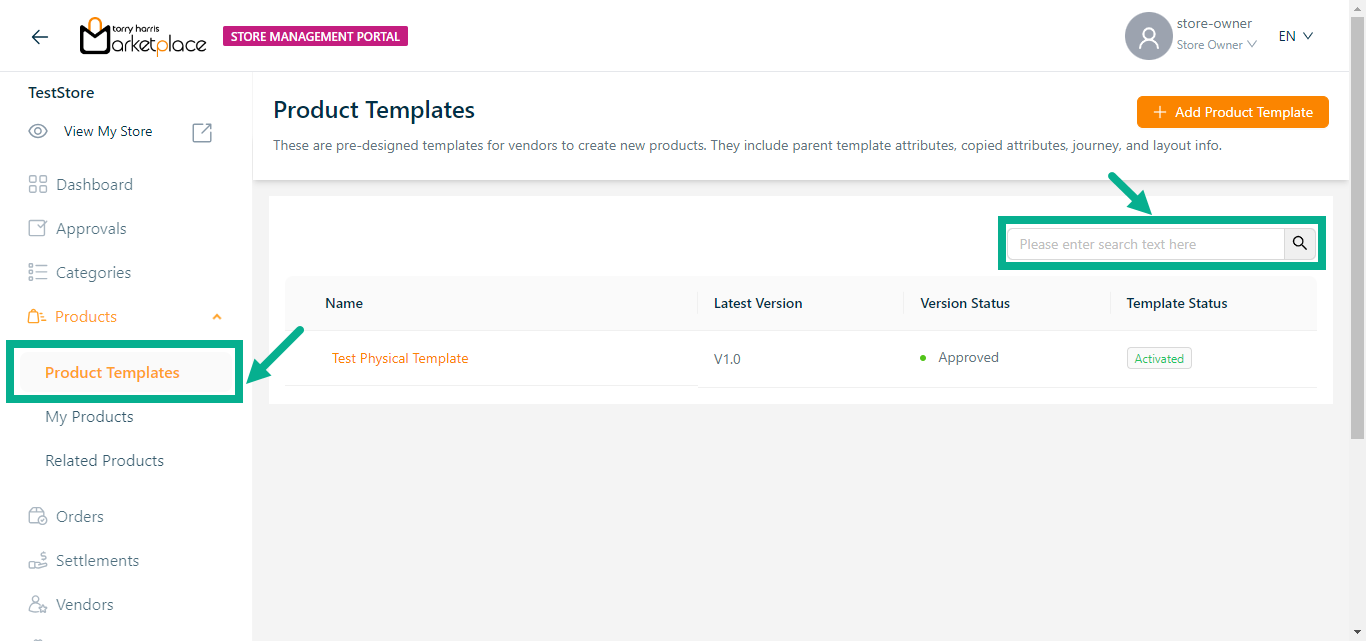The width and height of the screenshot is (1366, 641).
Task: Click Add Product Template button
Action: click(1232, 112)
